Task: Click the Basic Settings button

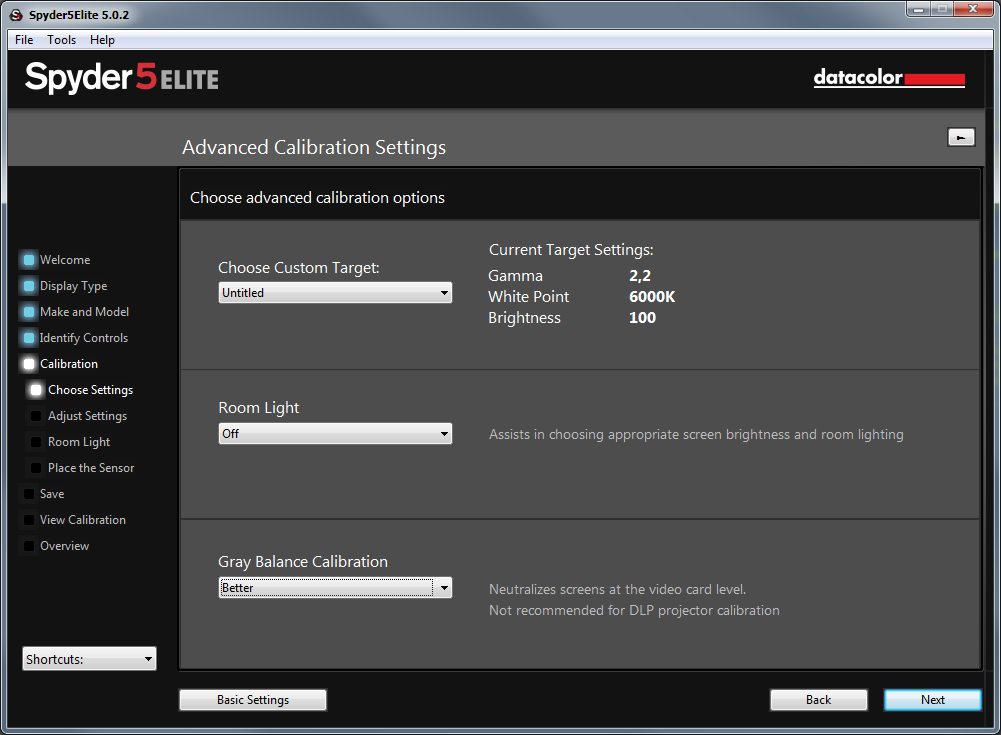Action: pos(253,700)
